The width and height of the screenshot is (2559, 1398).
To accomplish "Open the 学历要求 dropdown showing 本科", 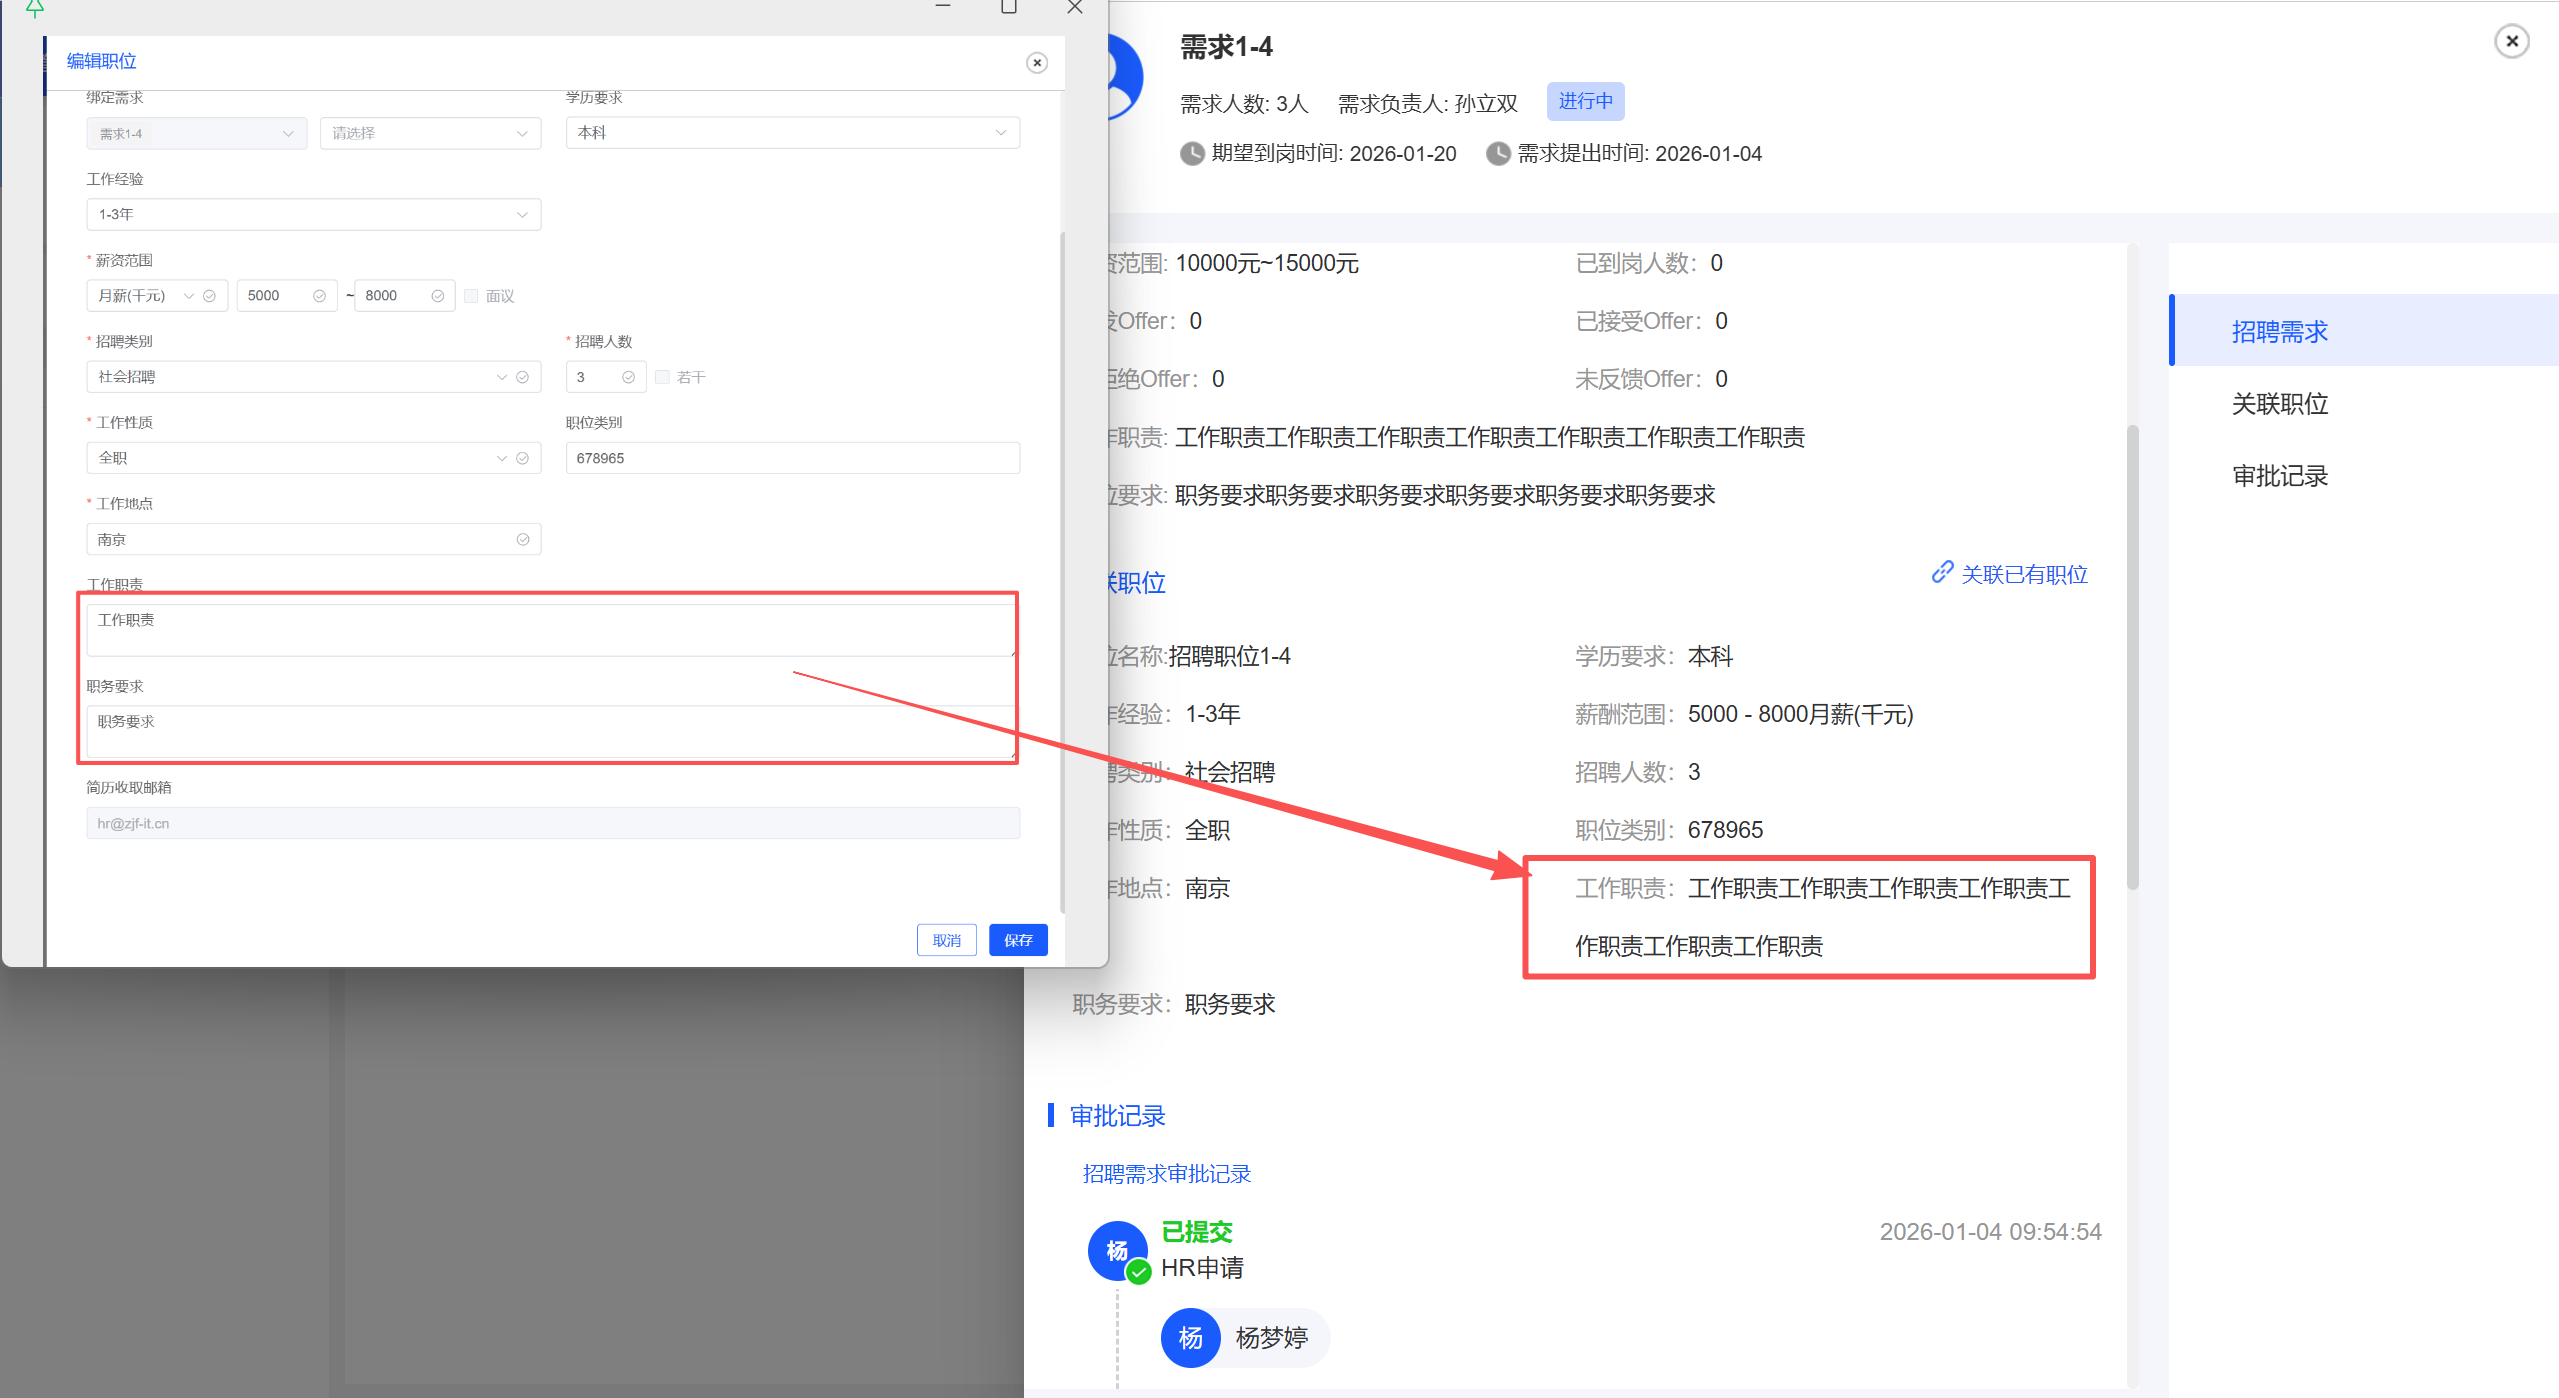I will coord(792,133).
